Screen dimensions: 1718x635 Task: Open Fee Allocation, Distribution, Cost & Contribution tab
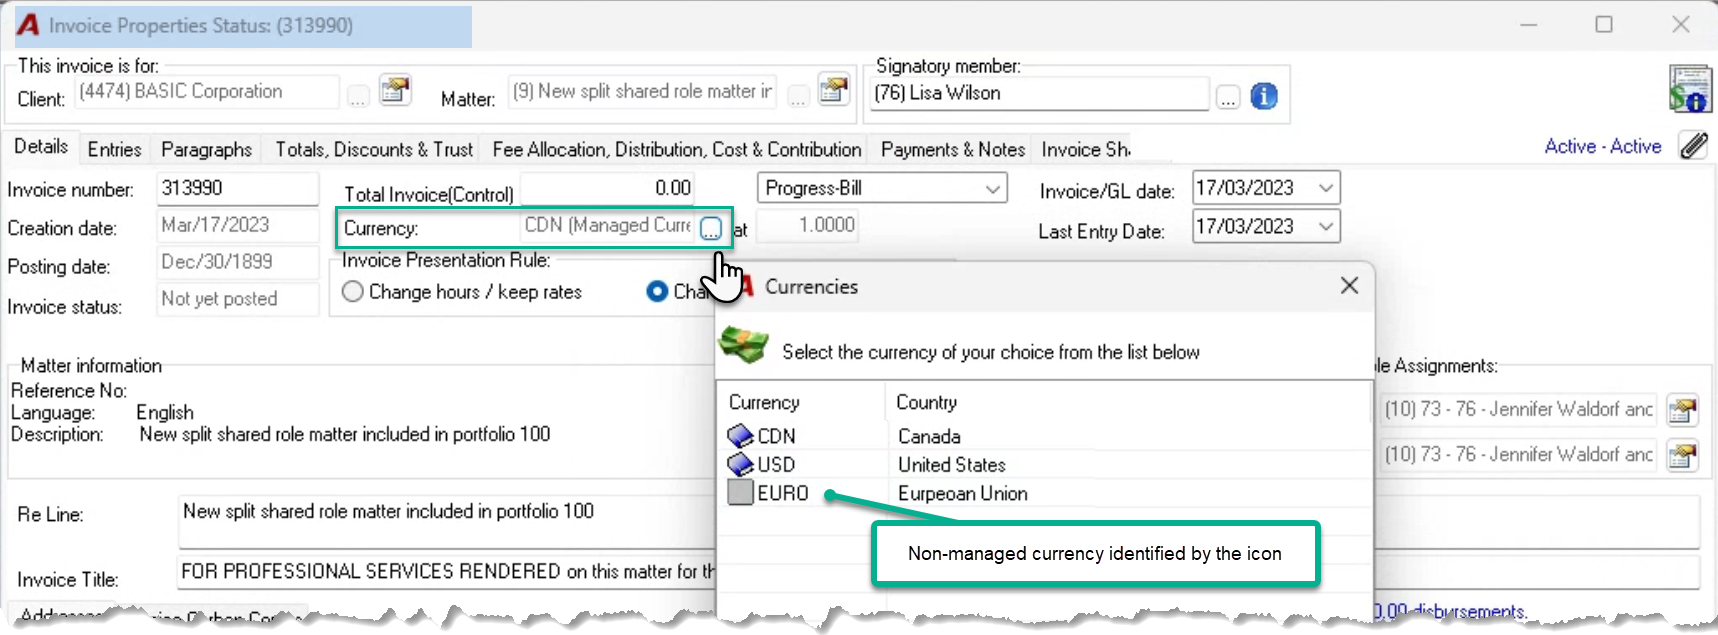pyautogui.click(x=677, y=149)
